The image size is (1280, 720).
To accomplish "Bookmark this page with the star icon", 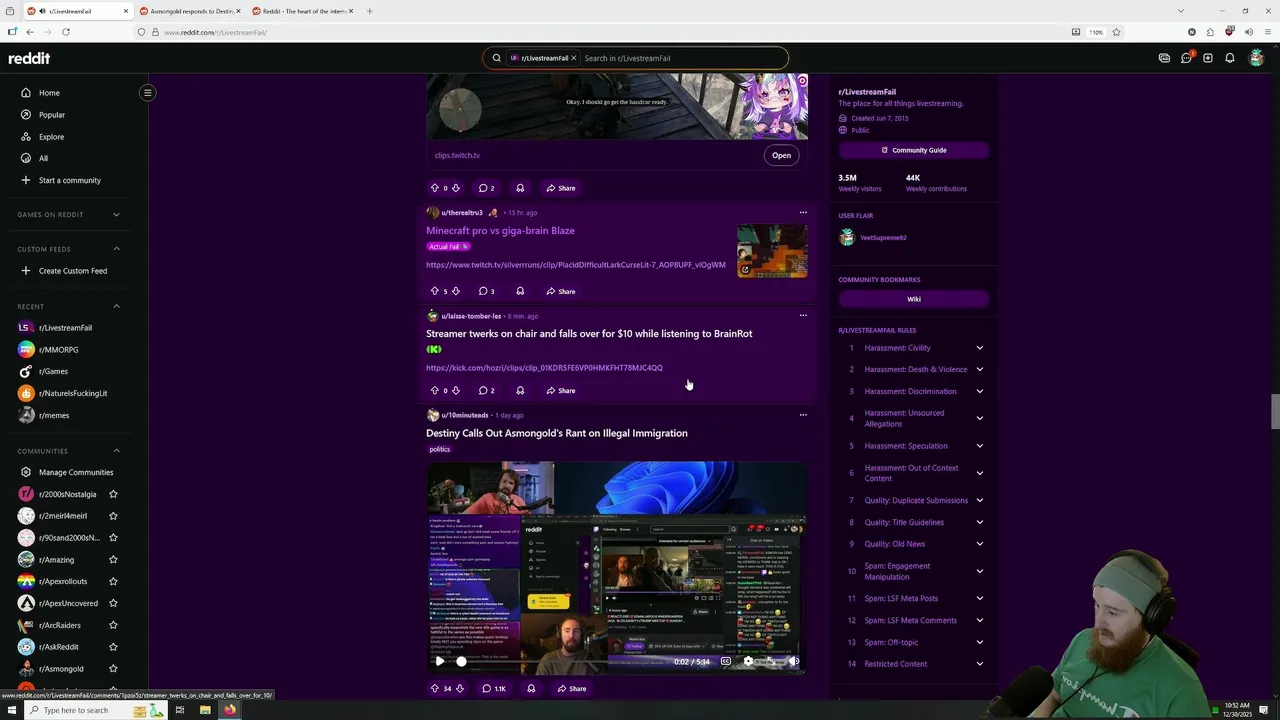I will (1116, 32).
